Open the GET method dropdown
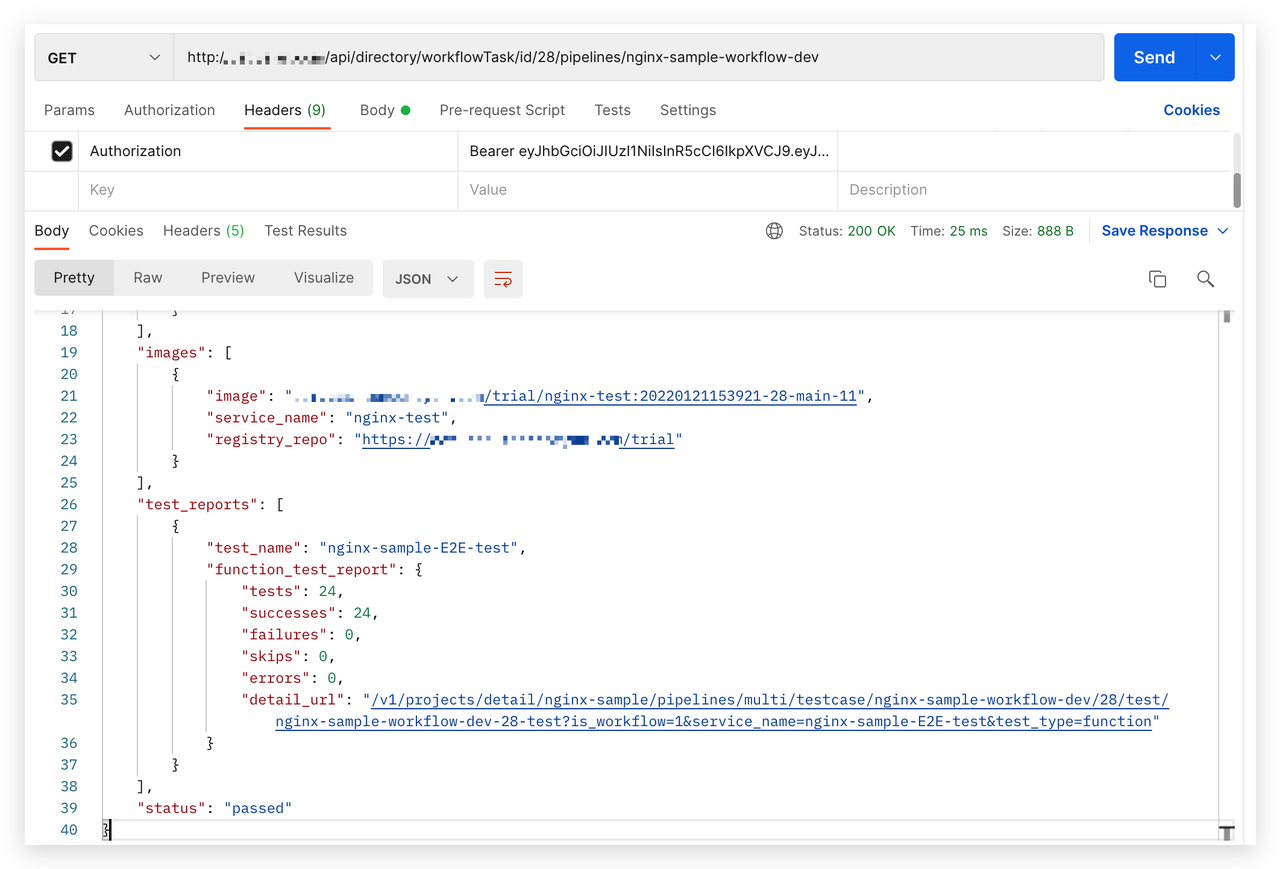Image resolution: width=1280 pixels, height=869 pixels. pos(103,58)
